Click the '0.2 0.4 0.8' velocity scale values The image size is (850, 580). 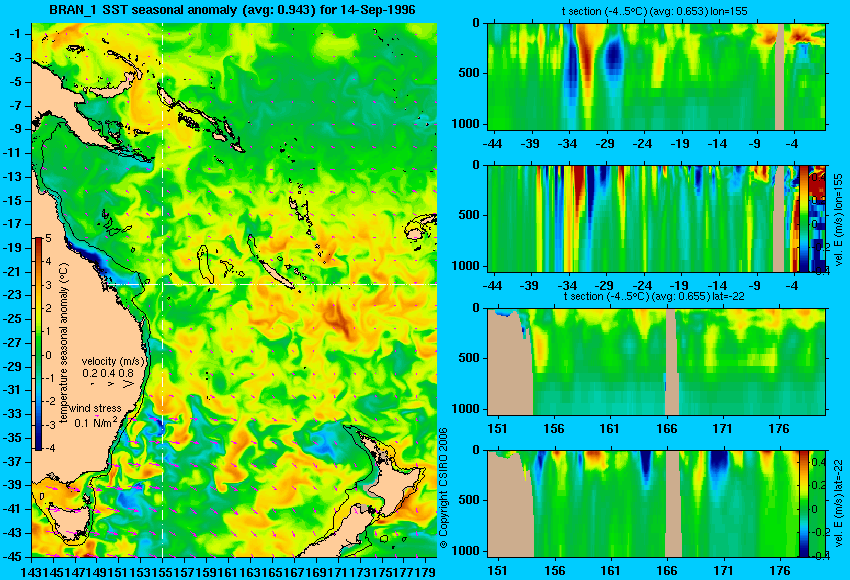(x=108, y=373)
